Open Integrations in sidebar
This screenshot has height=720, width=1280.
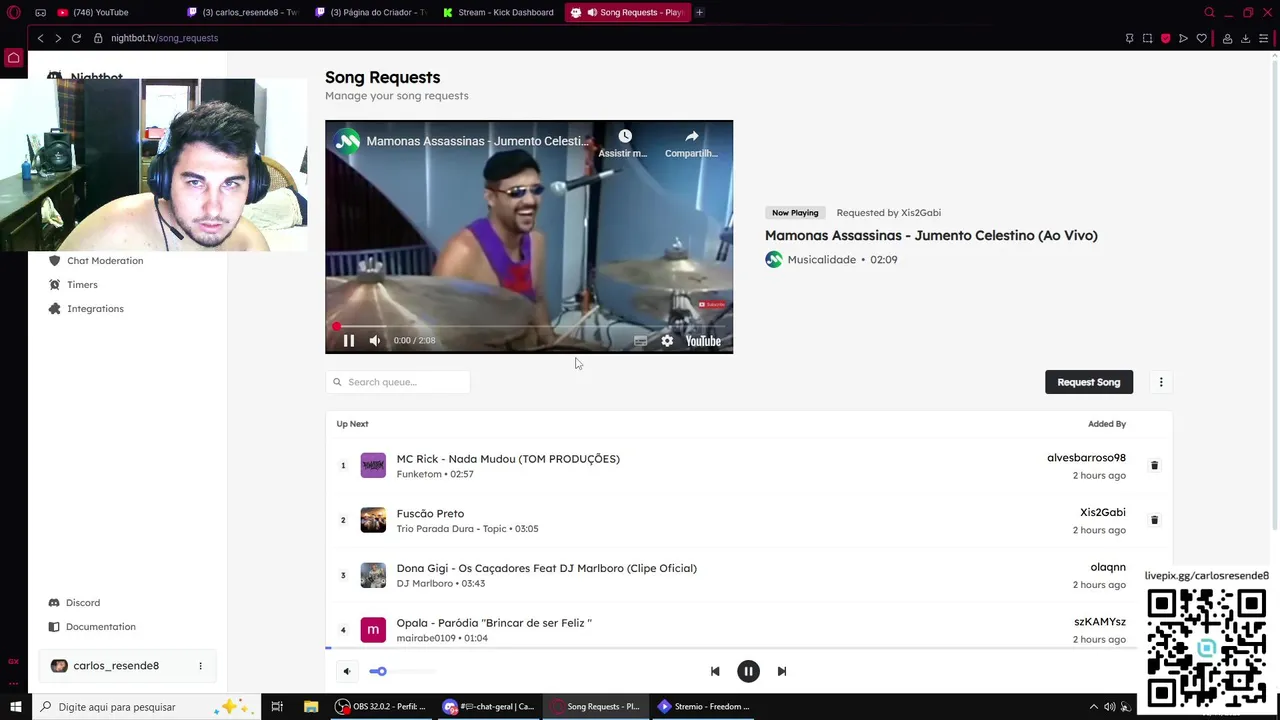click(x=95, y=309)
